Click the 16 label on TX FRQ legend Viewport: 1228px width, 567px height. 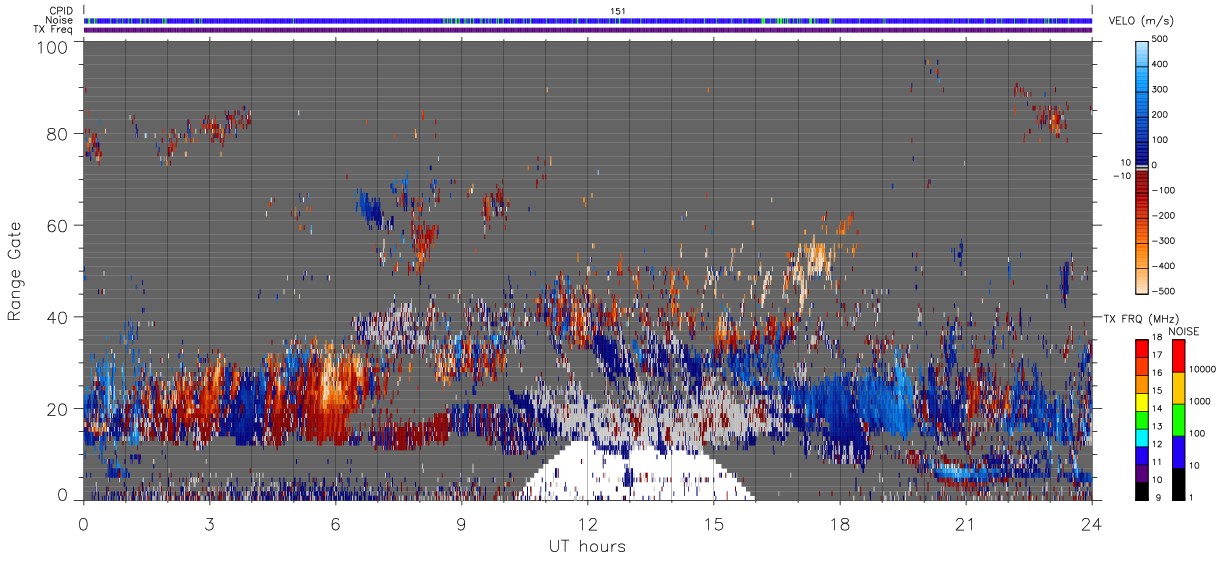tap(1157, 373)
